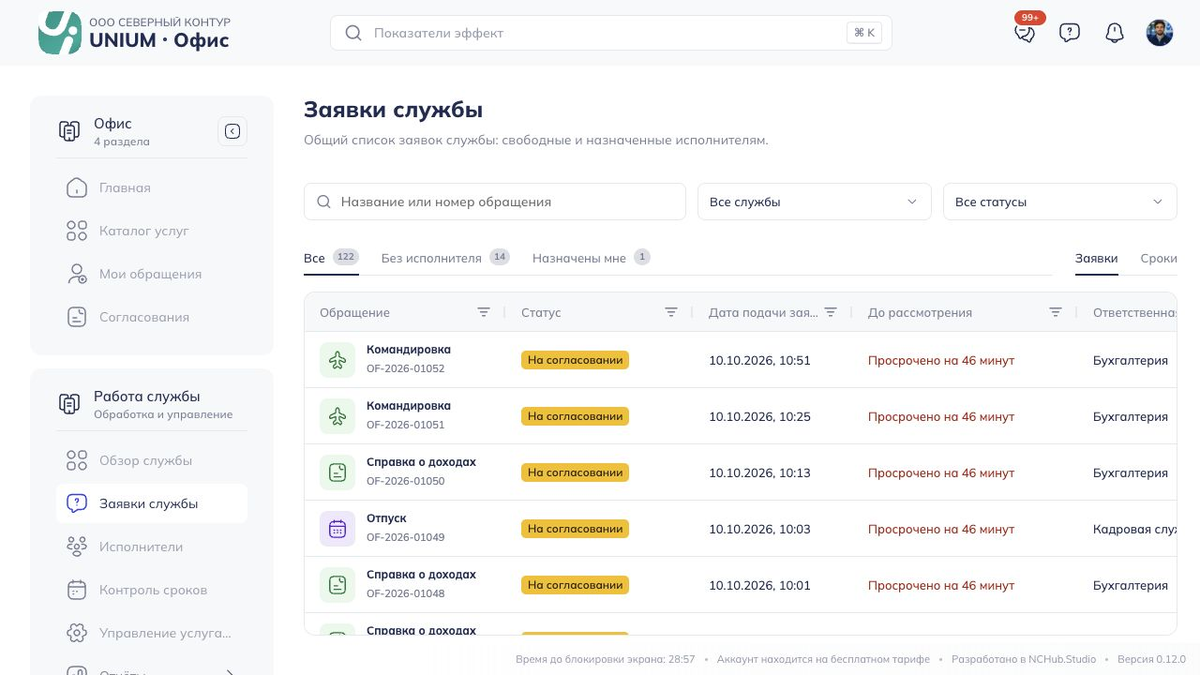Open Контроль сроков in sidebar
1200x675 pixels.
coord(152,590)
